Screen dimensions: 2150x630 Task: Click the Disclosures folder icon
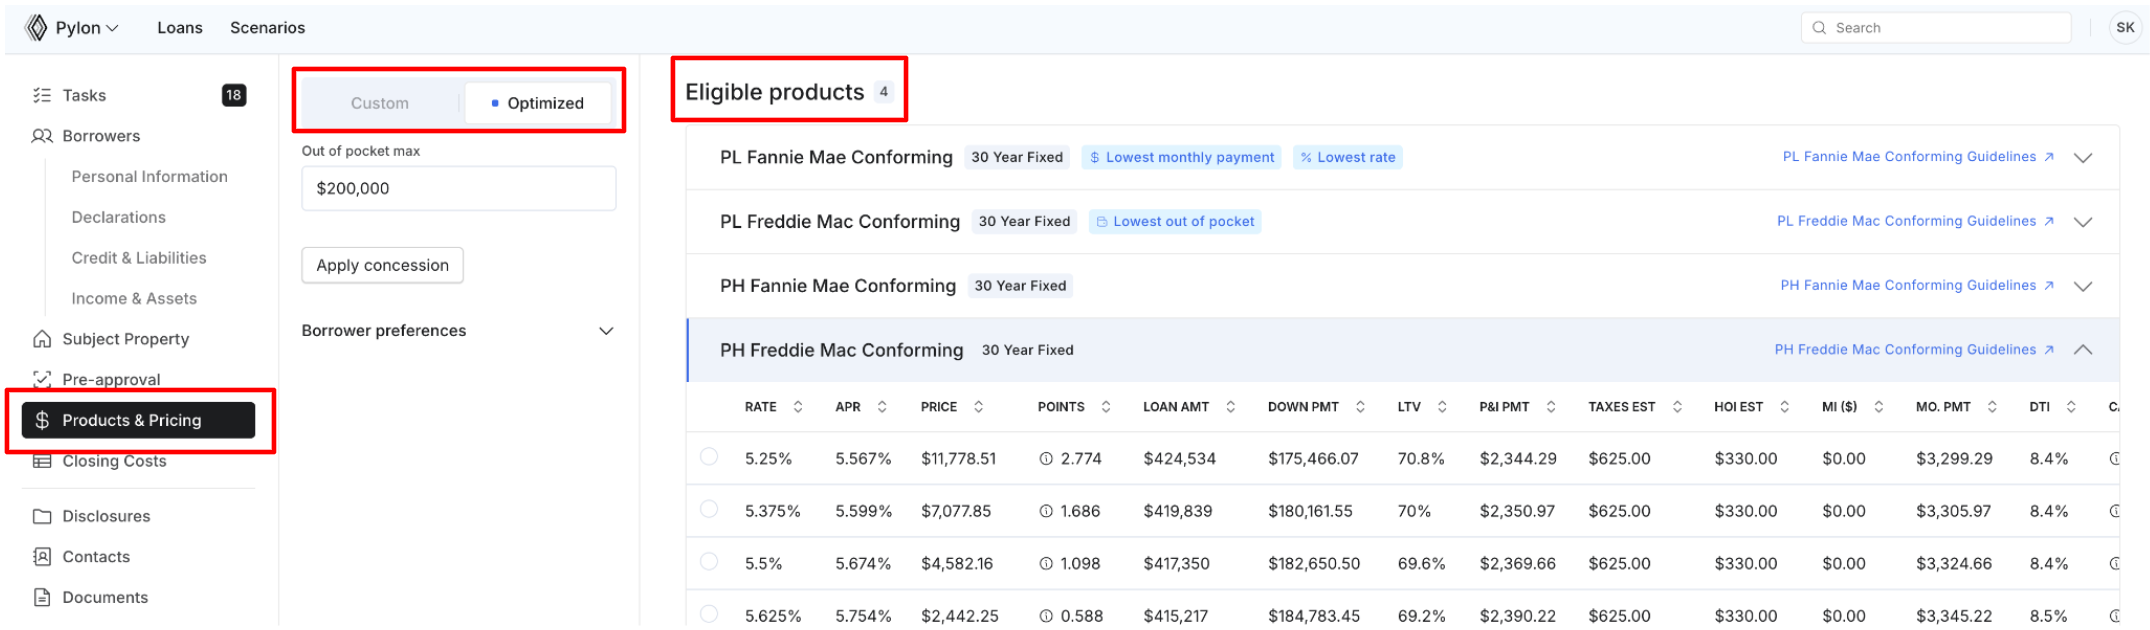click(42, 516)
